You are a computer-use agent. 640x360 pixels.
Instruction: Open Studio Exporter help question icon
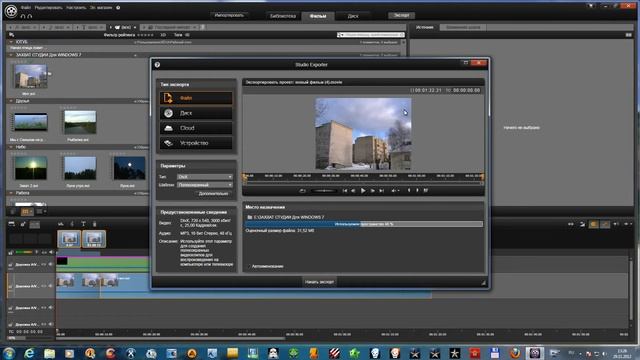point(157,64)
